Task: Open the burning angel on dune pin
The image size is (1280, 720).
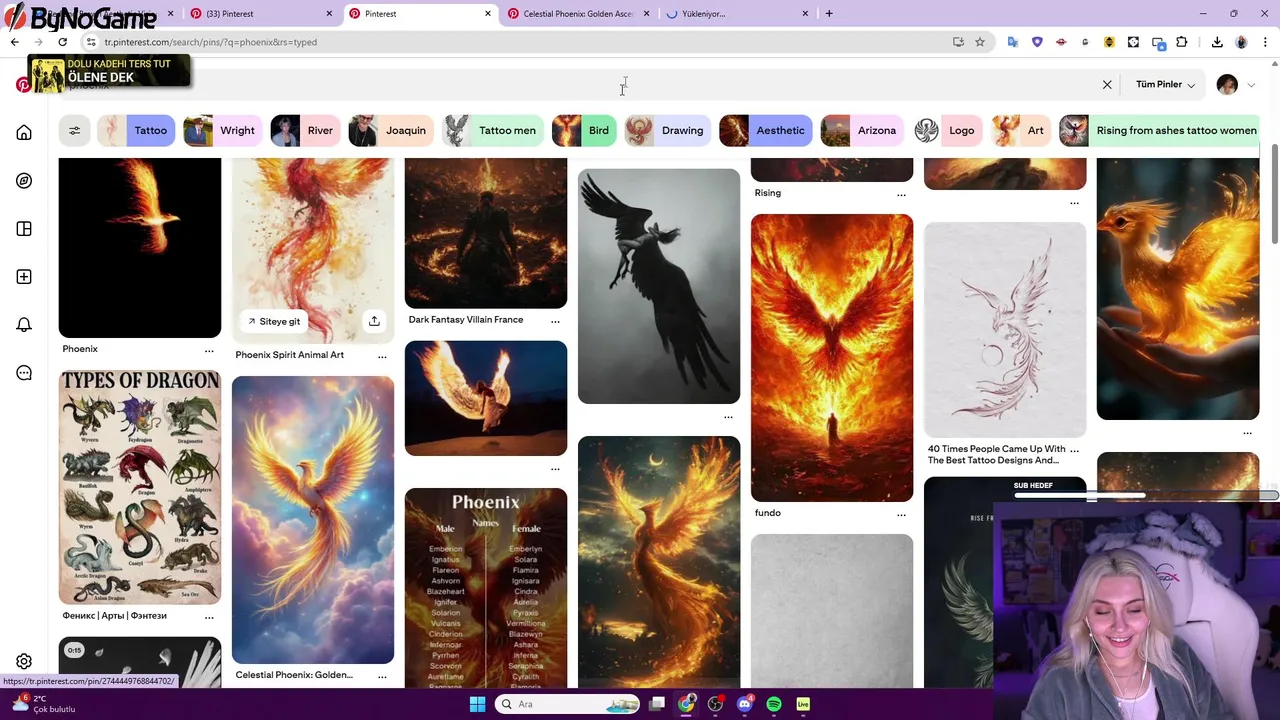Action: click(486, 398)
